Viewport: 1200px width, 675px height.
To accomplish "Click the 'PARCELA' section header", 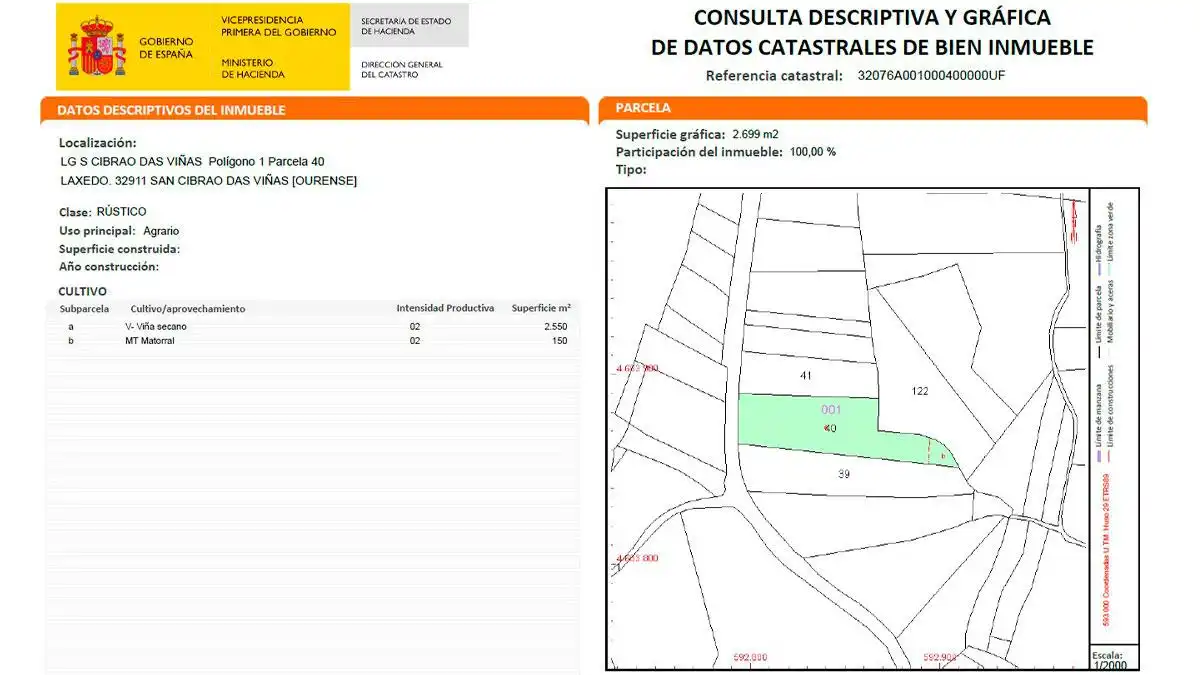I will (x=643, y=108).
